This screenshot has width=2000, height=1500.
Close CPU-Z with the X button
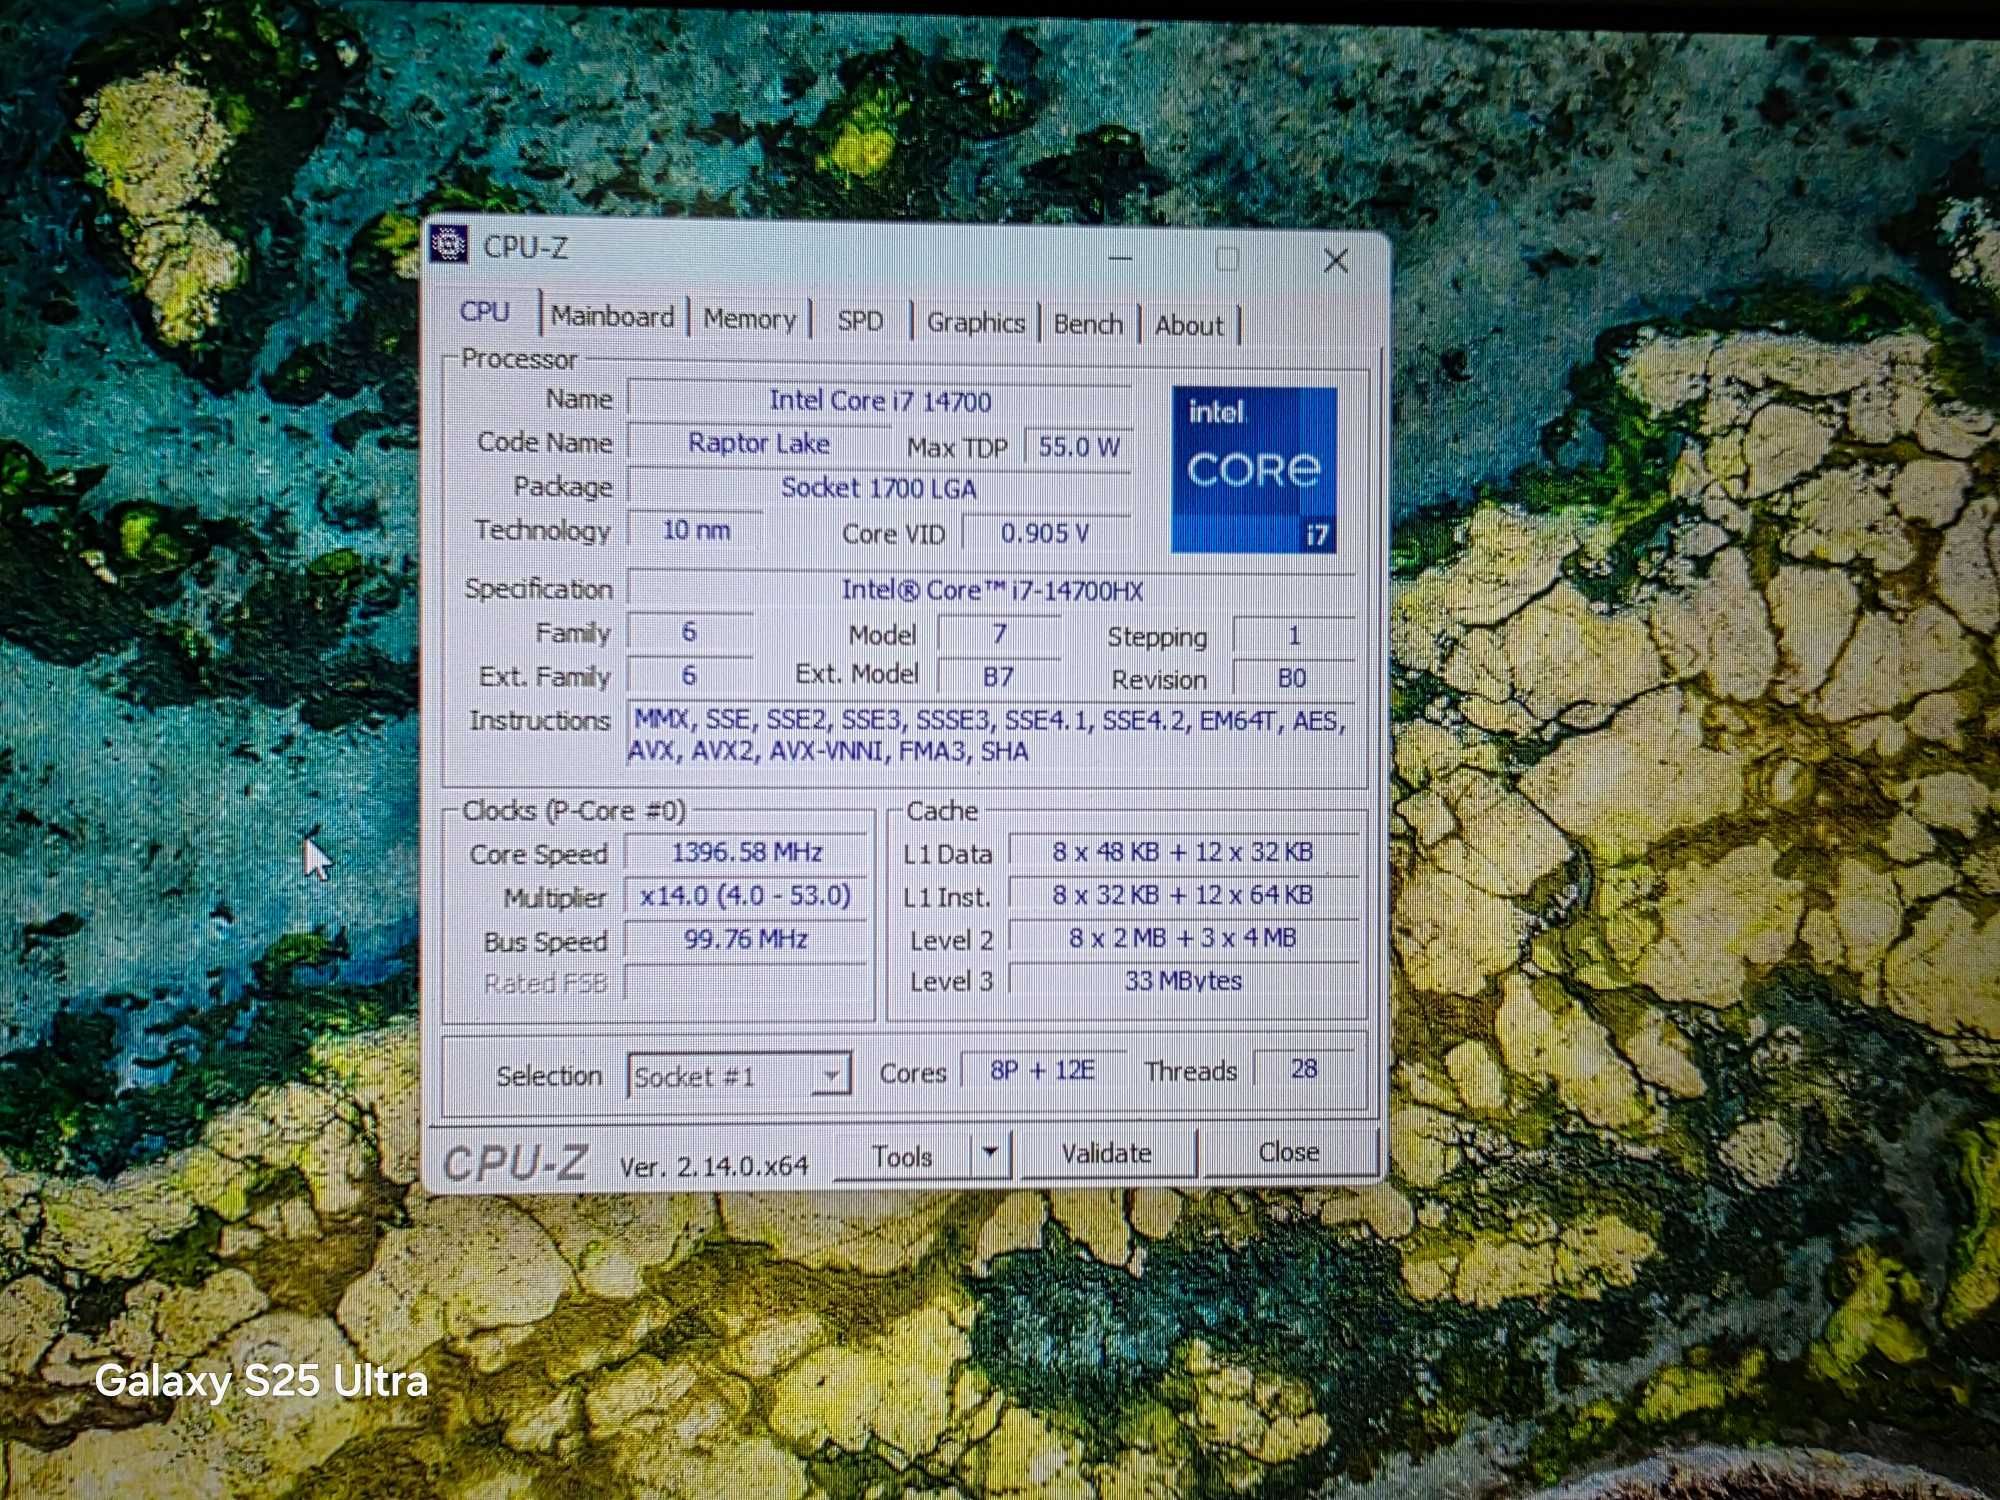tap(1335, 261)
